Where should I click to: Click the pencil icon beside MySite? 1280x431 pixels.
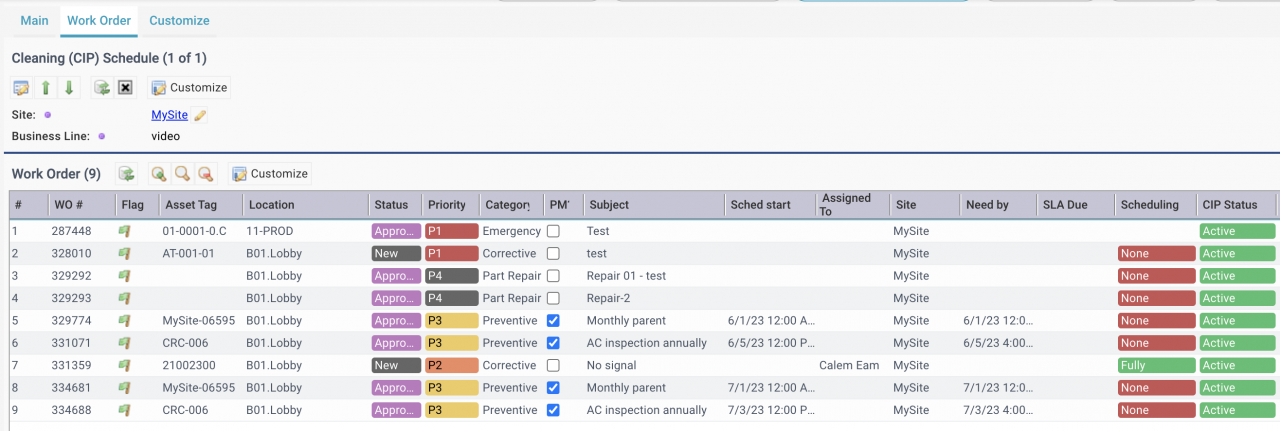point(200,115)
